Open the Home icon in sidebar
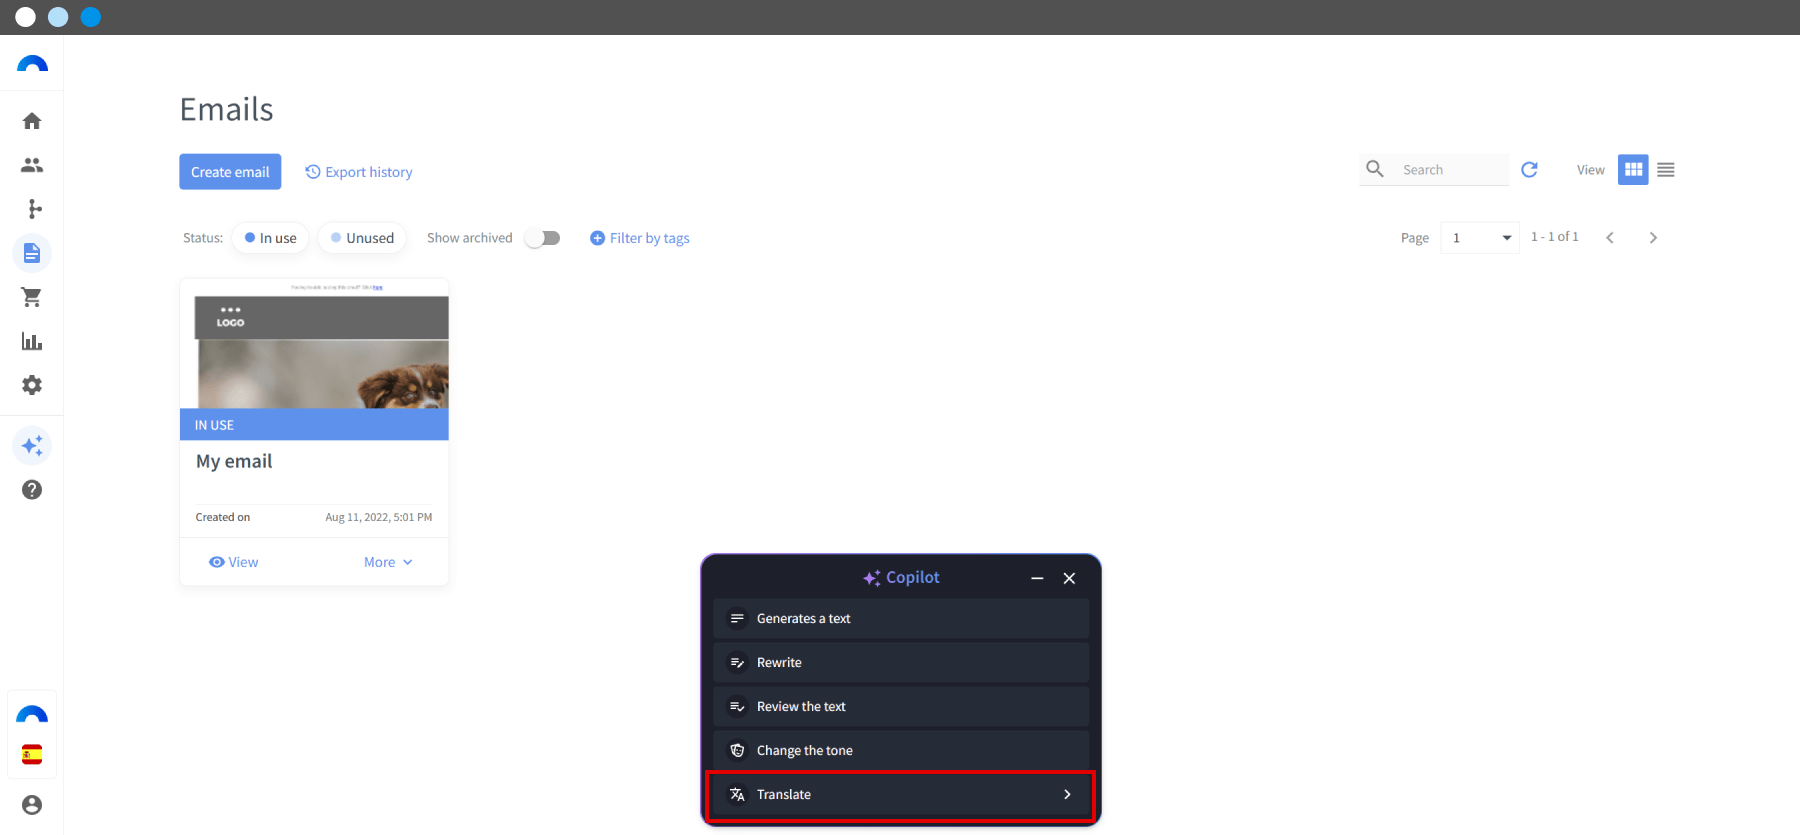 point(32,121)
